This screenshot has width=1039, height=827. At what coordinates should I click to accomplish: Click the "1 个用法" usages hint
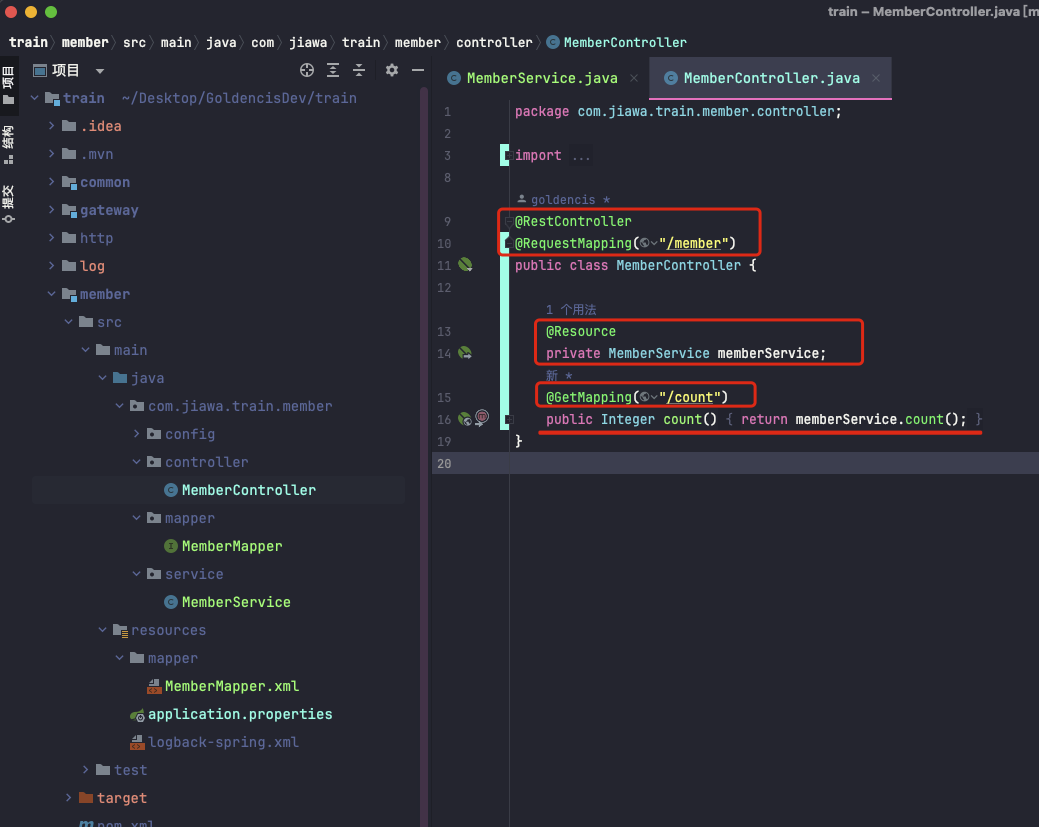click(571, 309)
